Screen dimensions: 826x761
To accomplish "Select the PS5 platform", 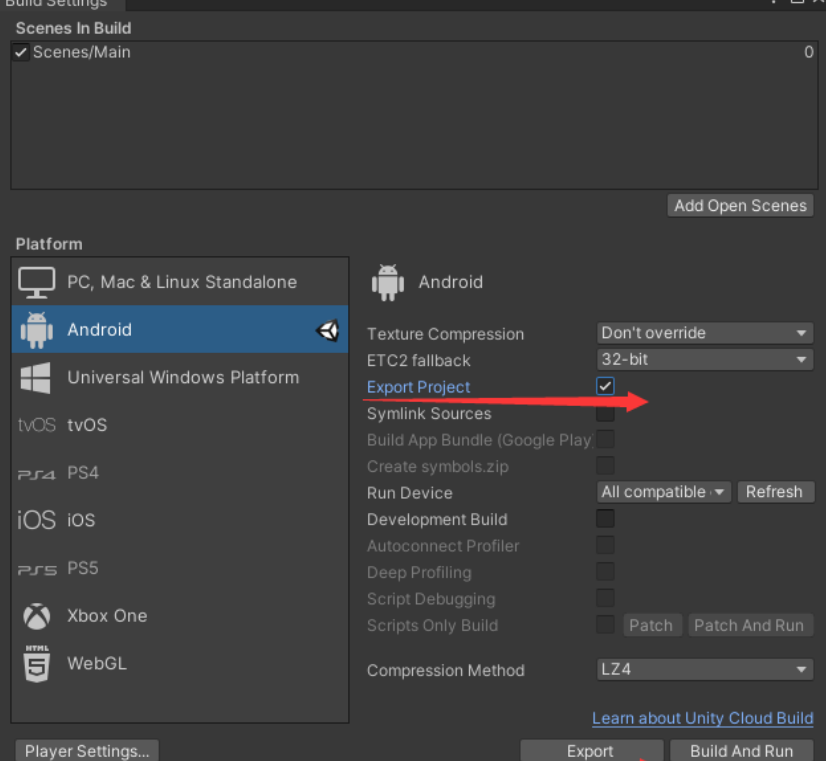I will [x=180, y=568].
